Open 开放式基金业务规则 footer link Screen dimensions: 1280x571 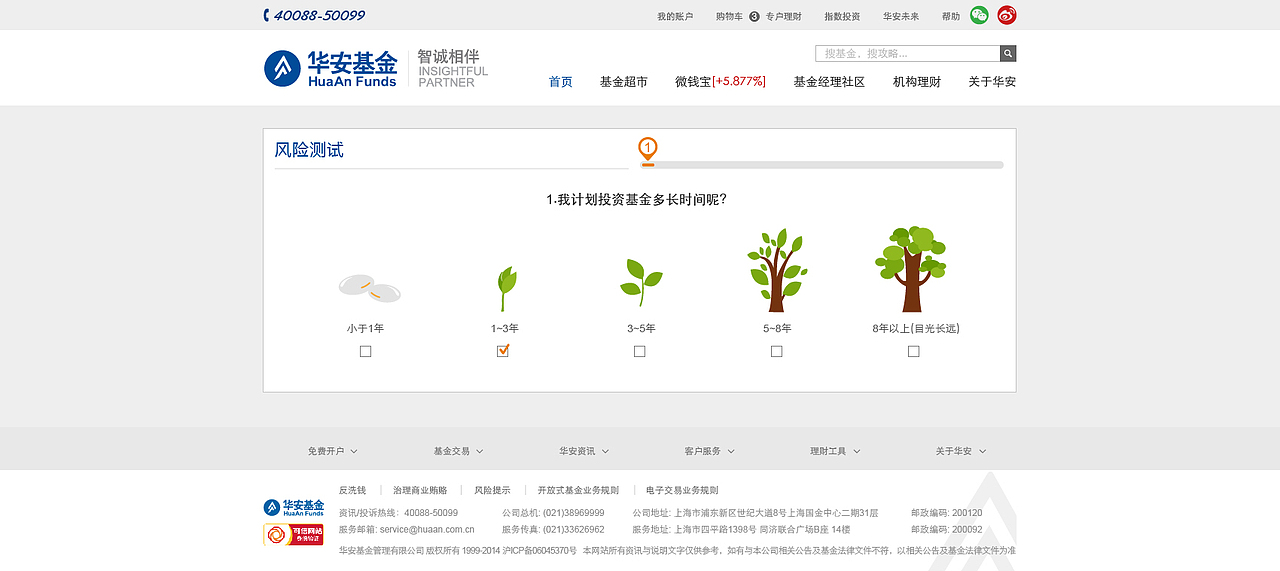[578, 490]
